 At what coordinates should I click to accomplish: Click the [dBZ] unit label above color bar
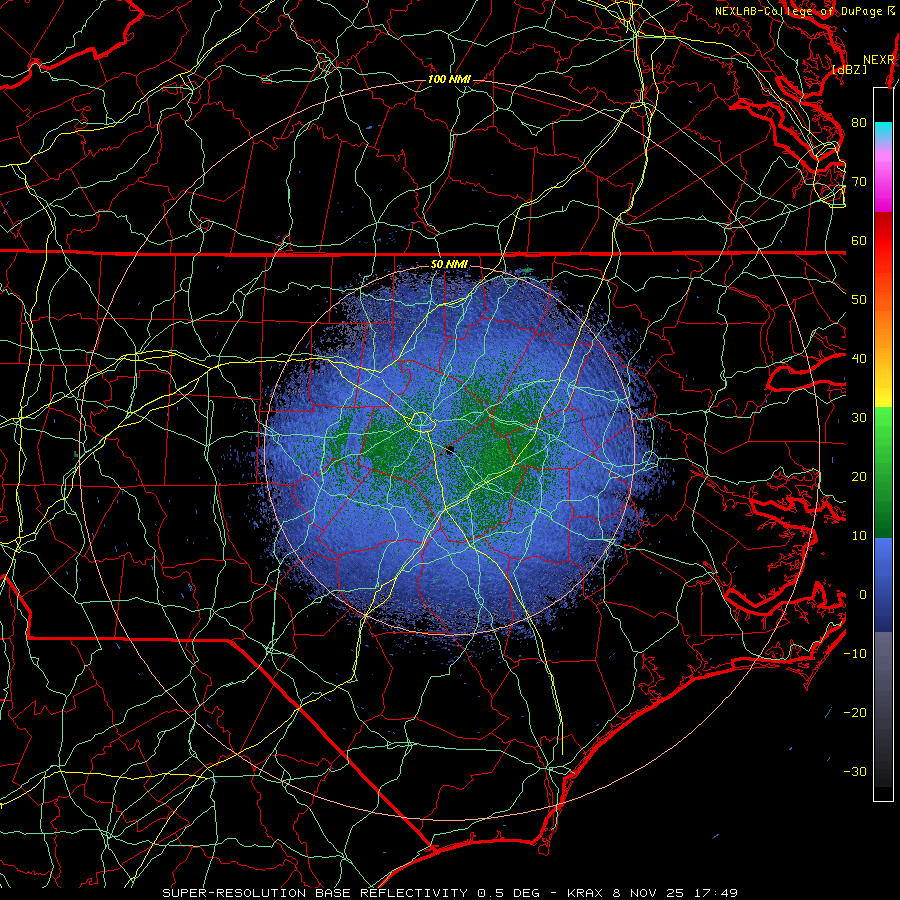point(849,70)
